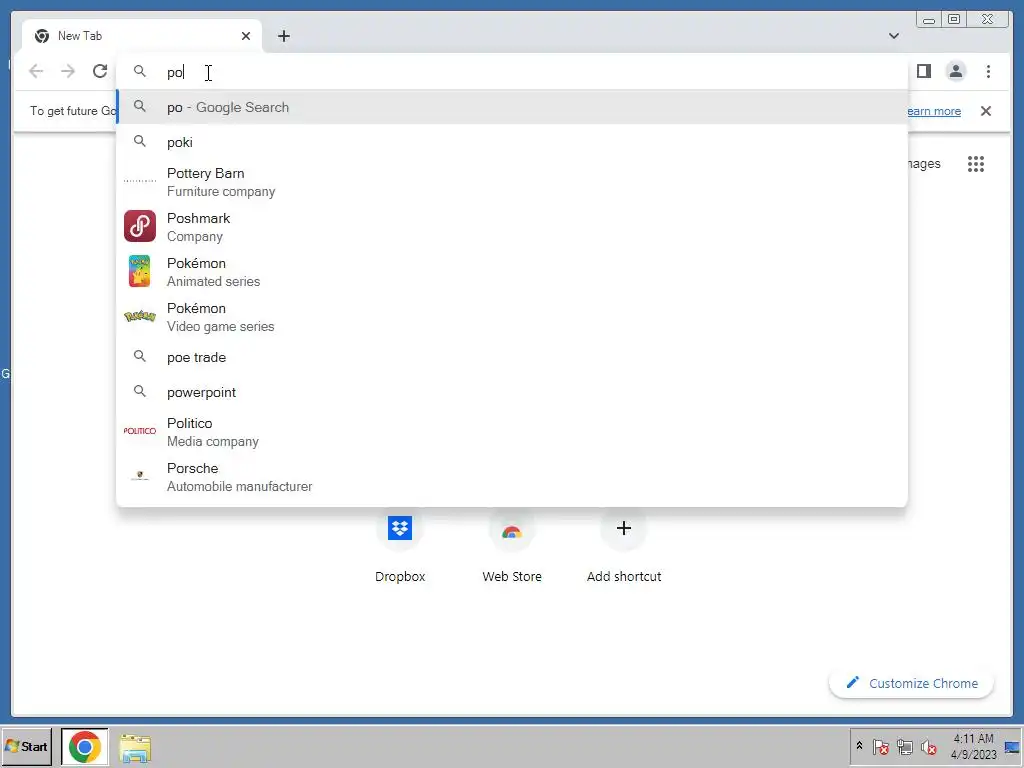Select the 'poe trade' suggestion
Screen dimensions: 1024x768
point(512,357)
